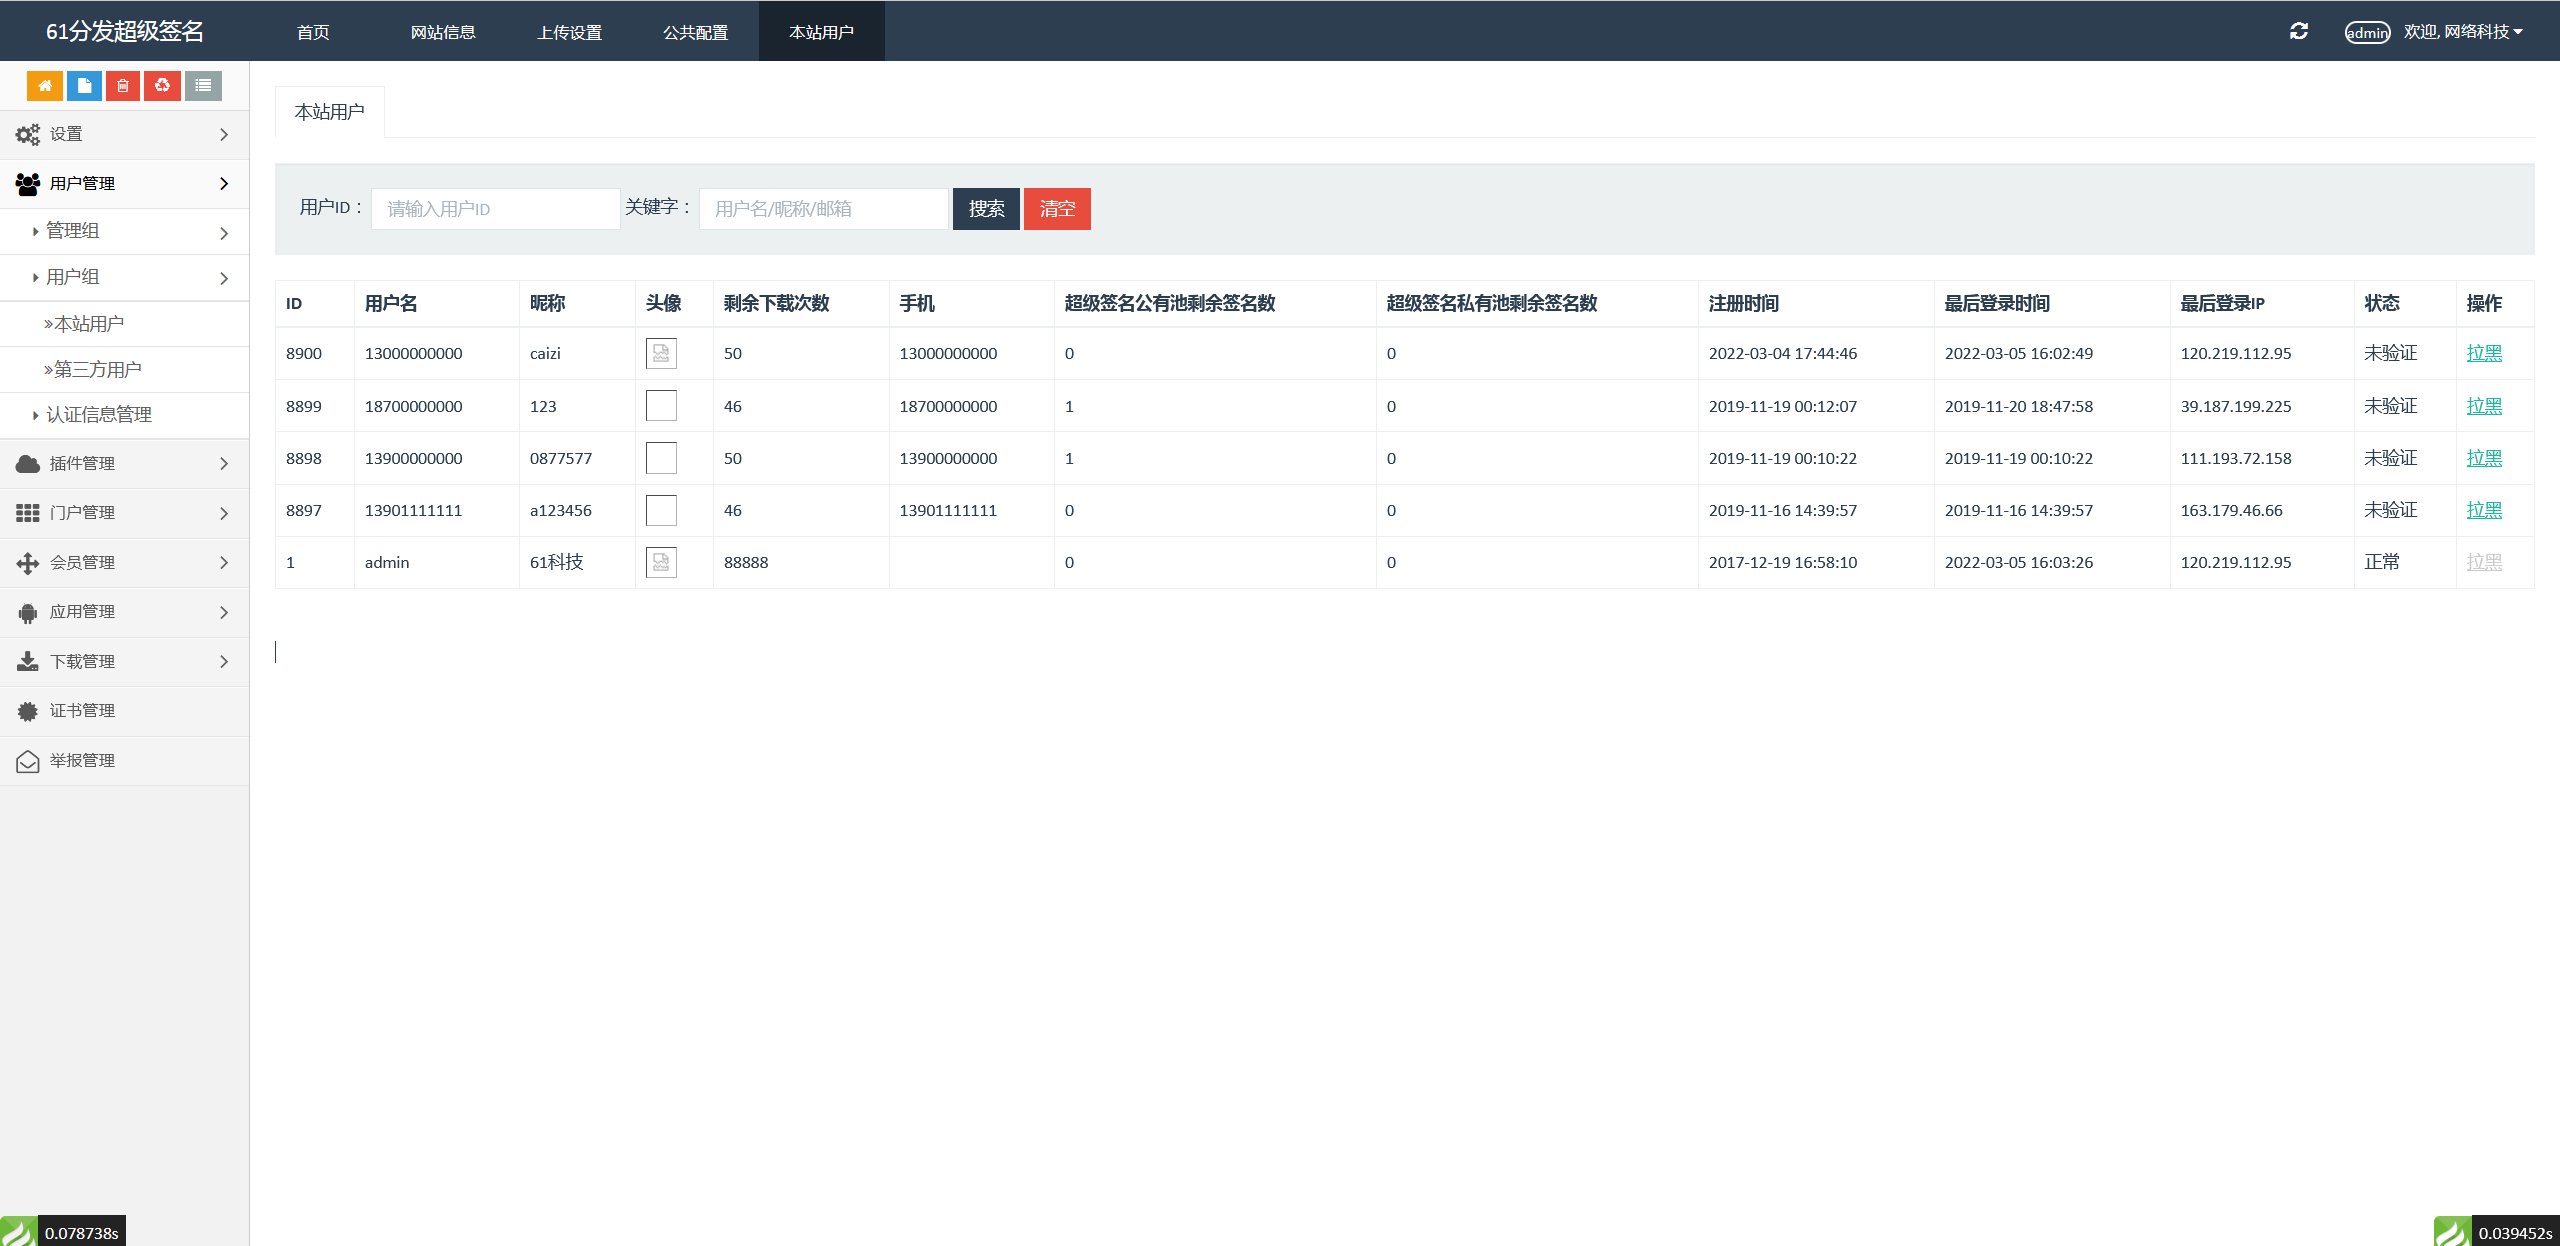
Task: Click 拉黑 link for user 8900
Action: pyautogui.click(x=2484, y=353)
